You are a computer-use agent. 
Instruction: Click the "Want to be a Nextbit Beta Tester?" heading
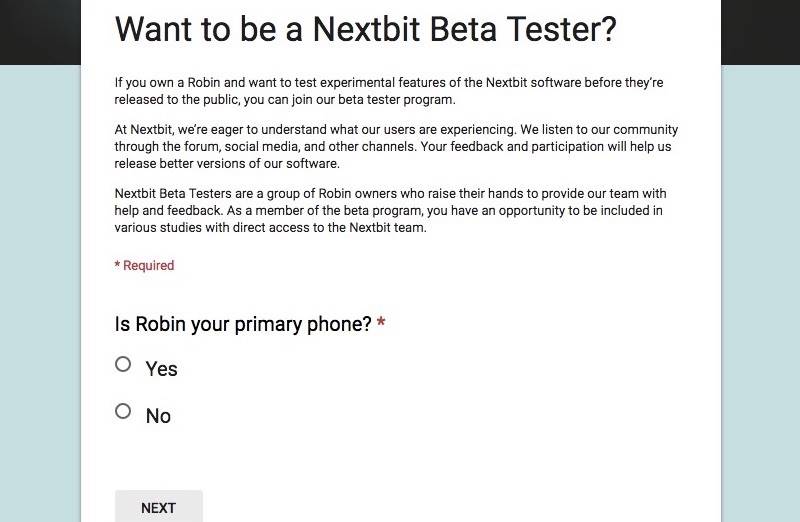tap(365, 30)
